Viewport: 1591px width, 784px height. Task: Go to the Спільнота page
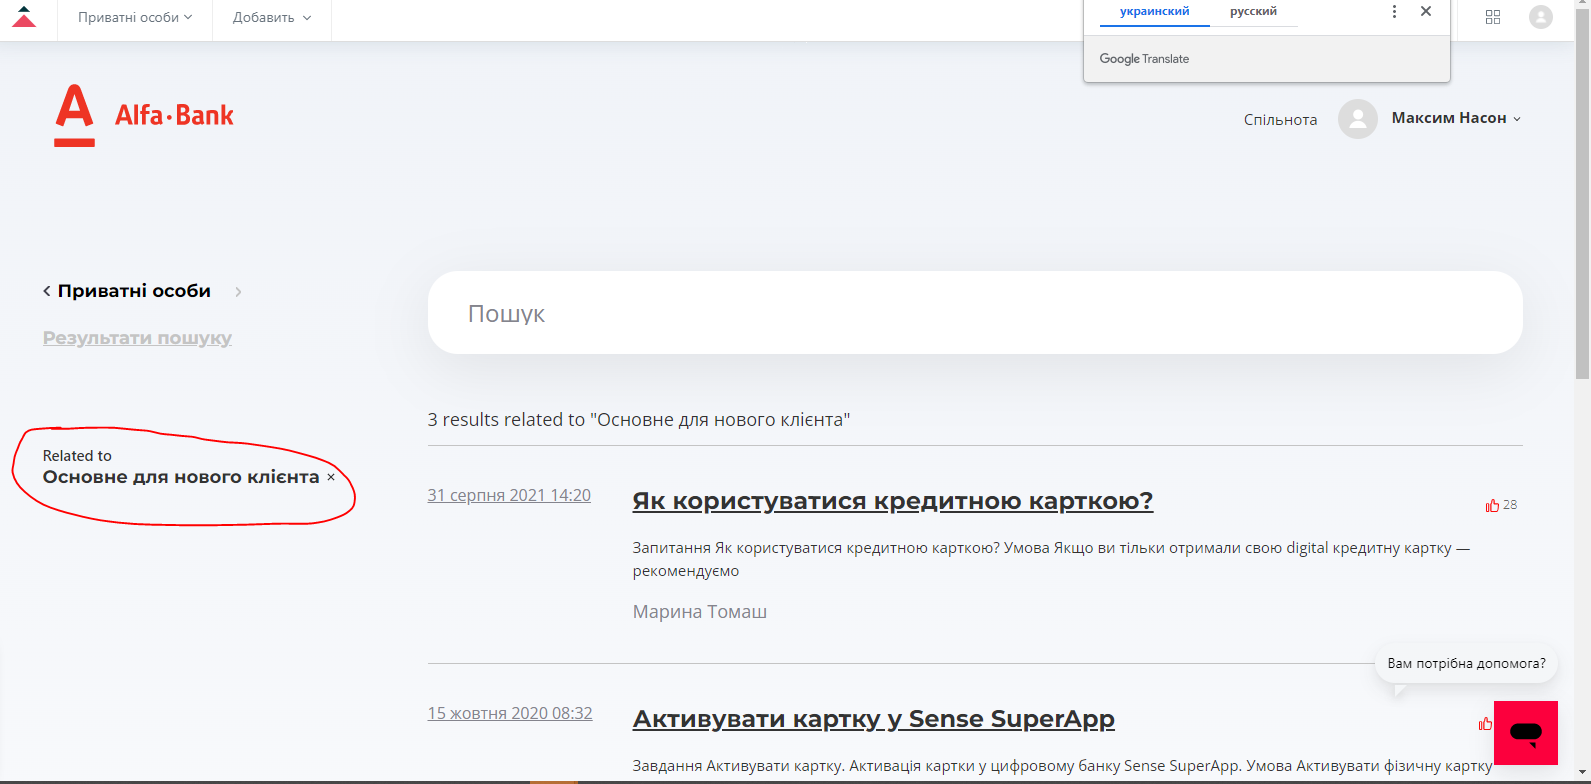pyautogui.click(x=1280, y=120)
